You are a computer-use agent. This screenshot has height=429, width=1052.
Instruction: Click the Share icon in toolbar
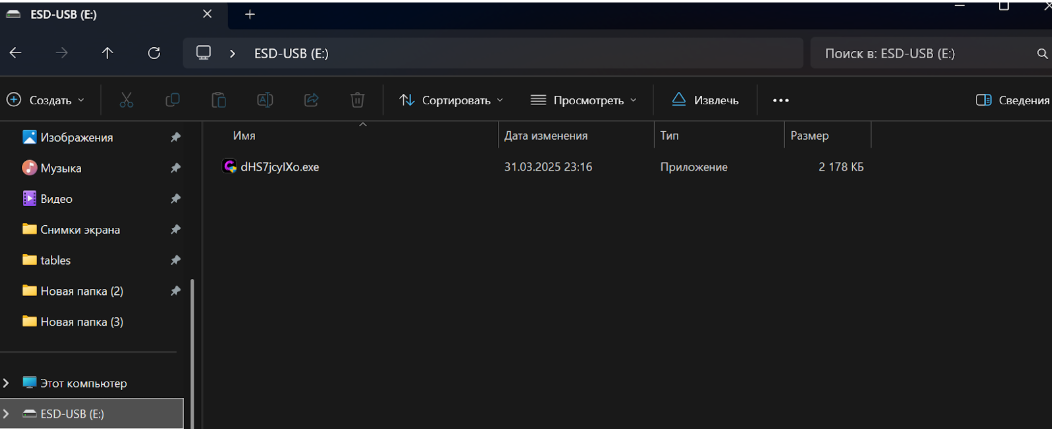point(311,100)
